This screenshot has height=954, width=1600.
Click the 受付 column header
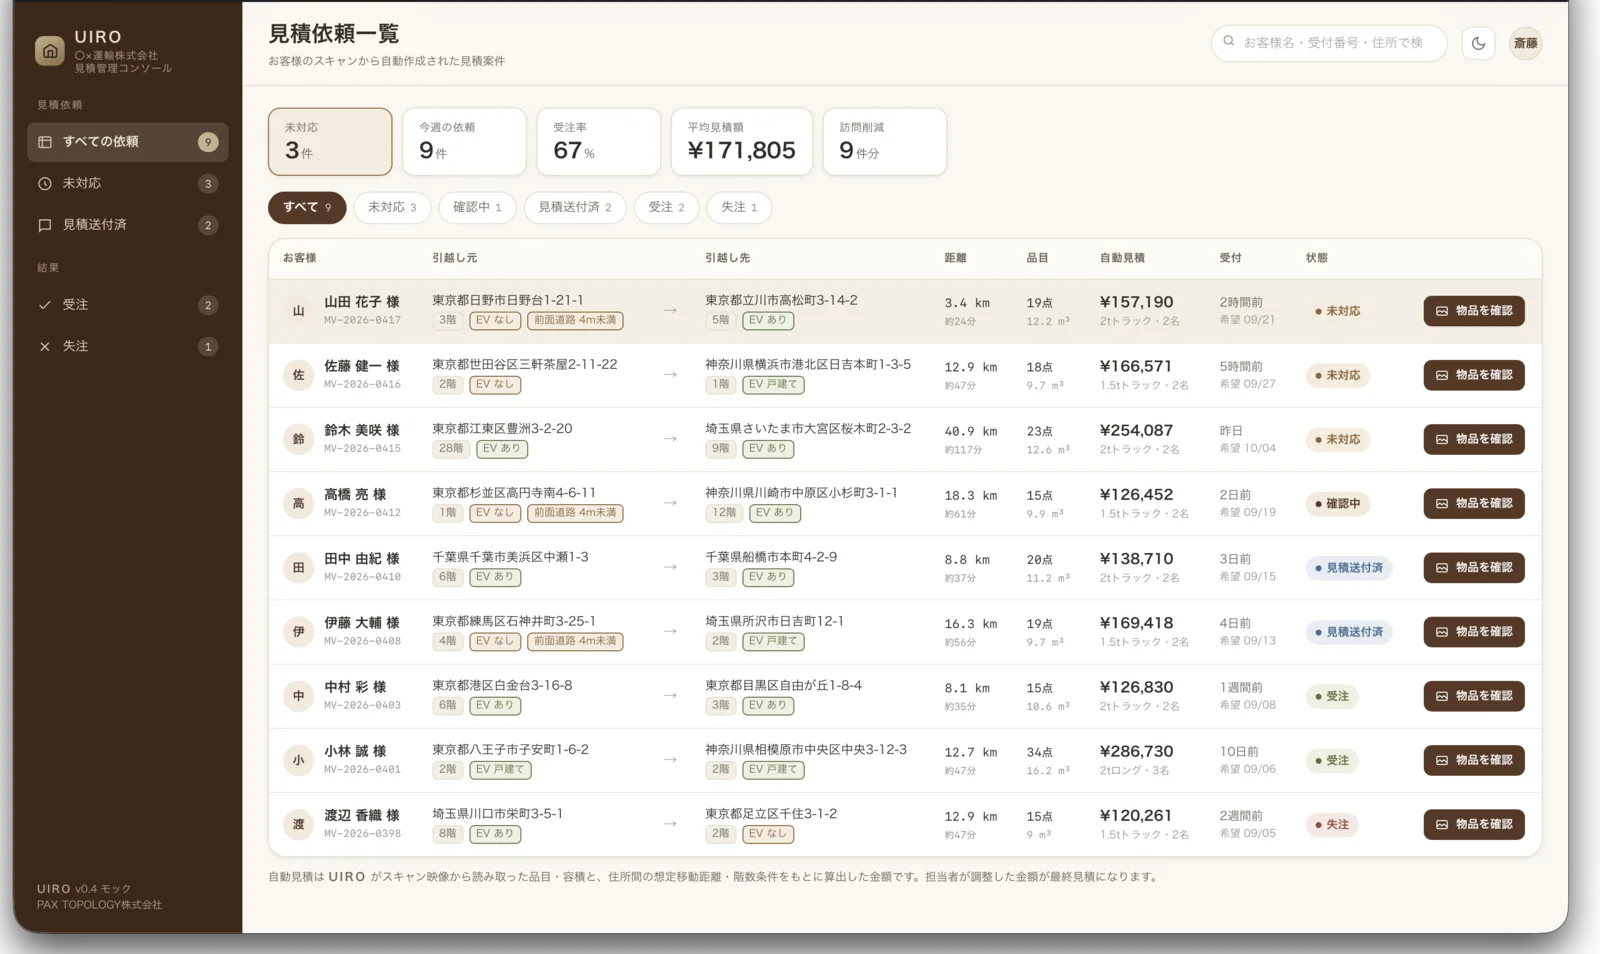1230,258
